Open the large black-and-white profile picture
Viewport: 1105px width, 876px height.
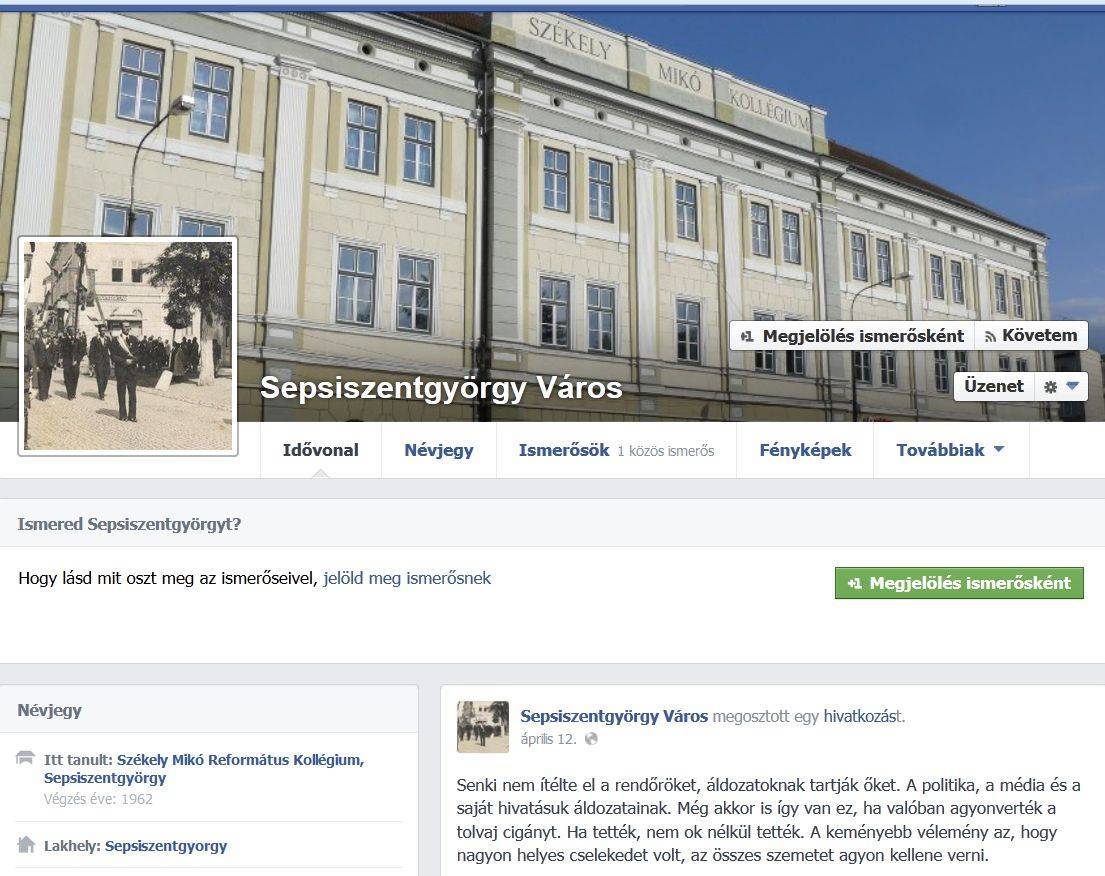[x=128, y=346]
